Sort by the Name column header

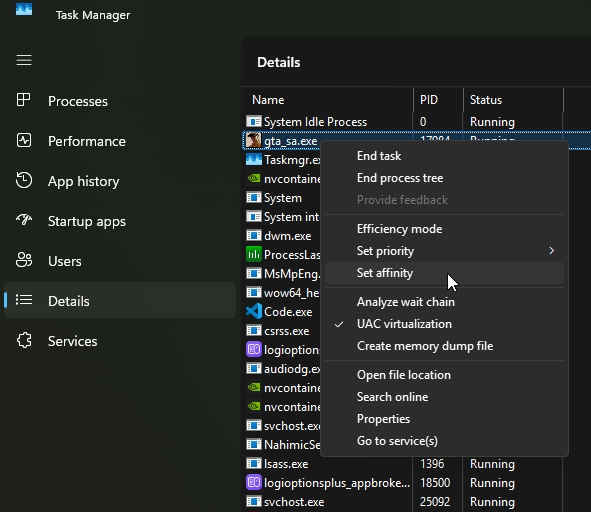(x=328, y=100)
